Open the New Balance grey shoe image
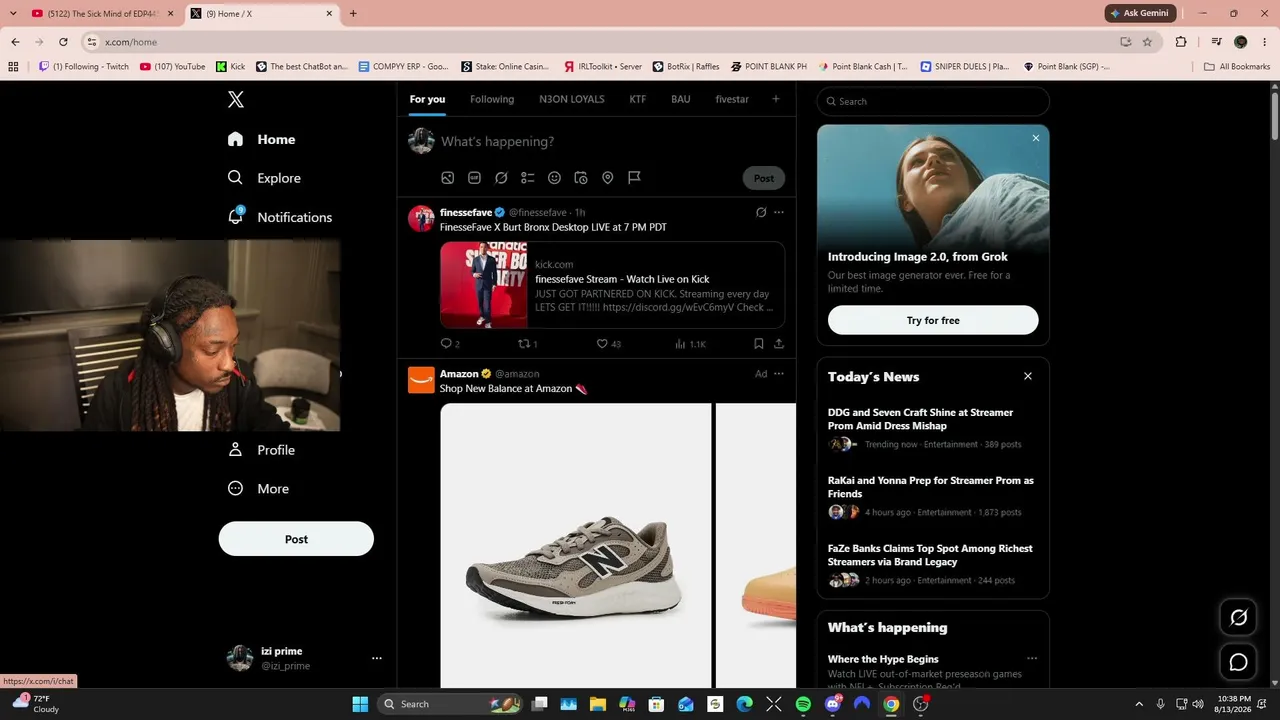The width and height of the screenshot is (1280, 720). pos(576,545)
